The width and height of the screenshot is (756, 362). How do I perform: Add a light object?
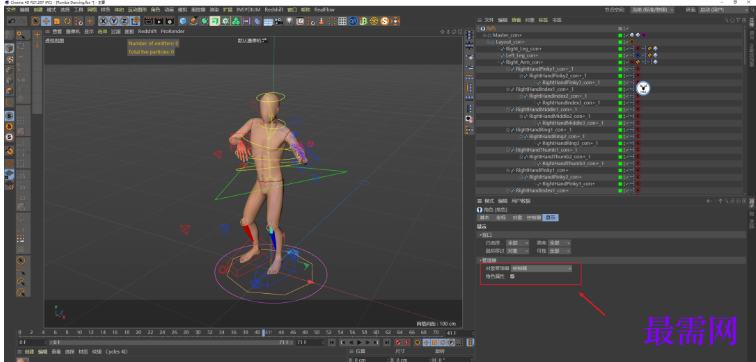coord(289,21)
